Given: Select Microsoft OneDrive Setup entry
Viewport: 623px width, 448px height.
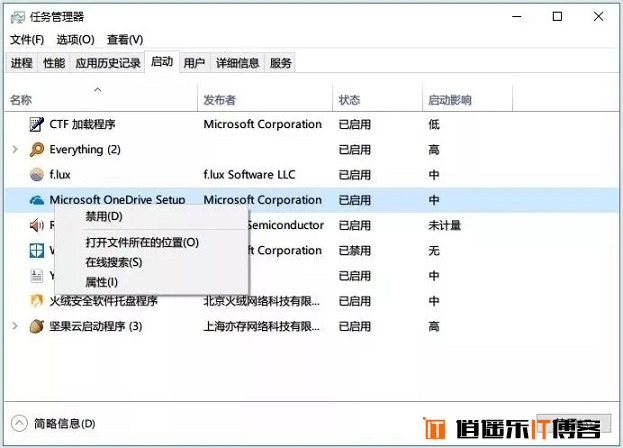Looking at the screenshot, I should 118,200.
